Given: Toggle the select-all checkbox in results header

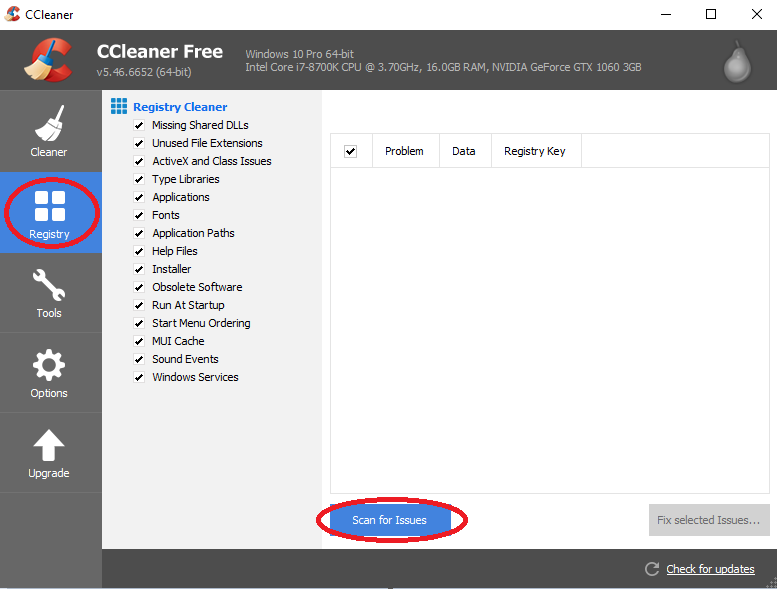Looking at the screenshot, I should [x=350, y=151].
